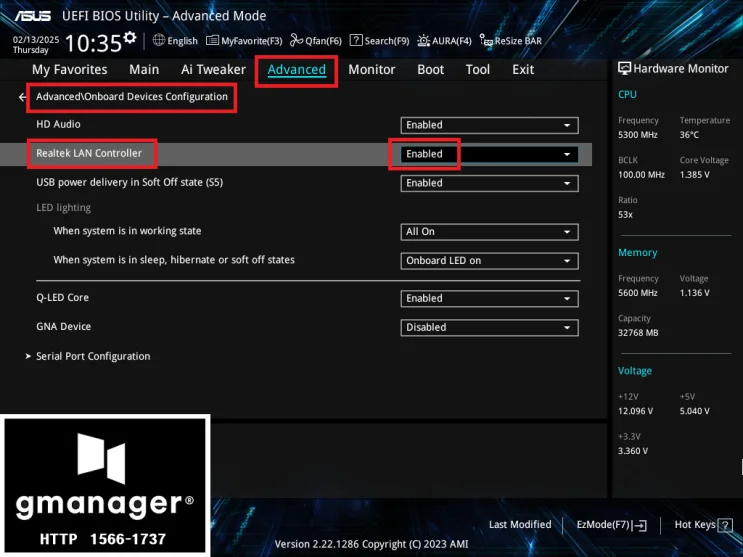
Task: Go to the Monitor tab
Action: (x=372, y=70)
